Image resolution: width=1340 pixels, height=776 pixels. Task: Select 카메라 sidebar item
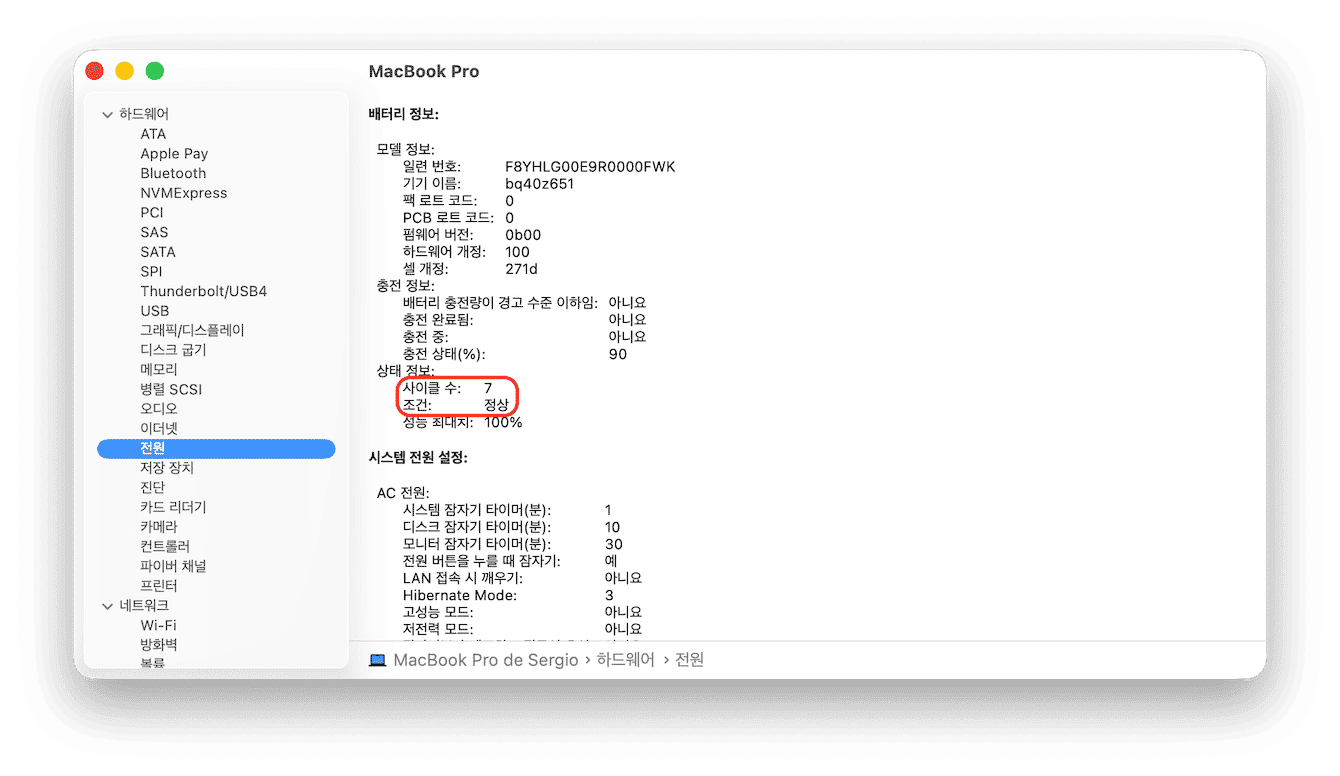(159, 527)
